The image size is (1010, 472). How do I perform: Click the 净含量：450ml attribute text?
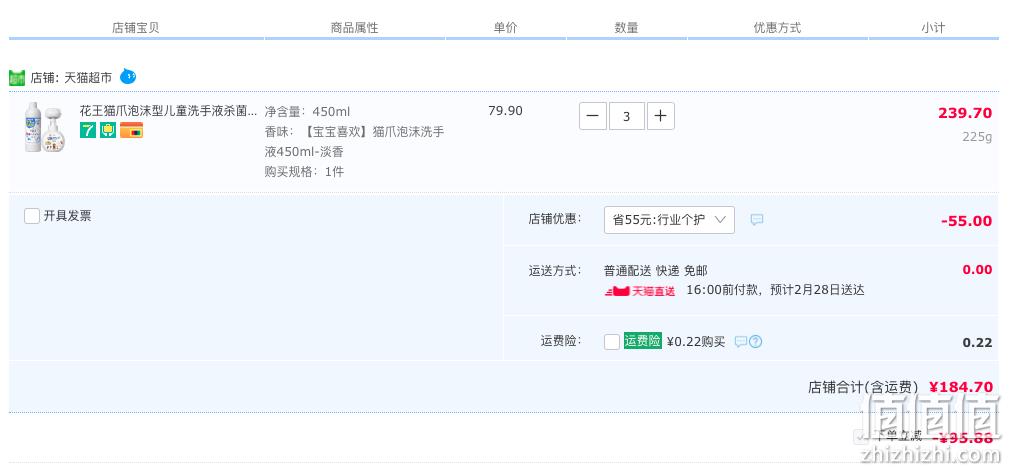click(307, 111)
